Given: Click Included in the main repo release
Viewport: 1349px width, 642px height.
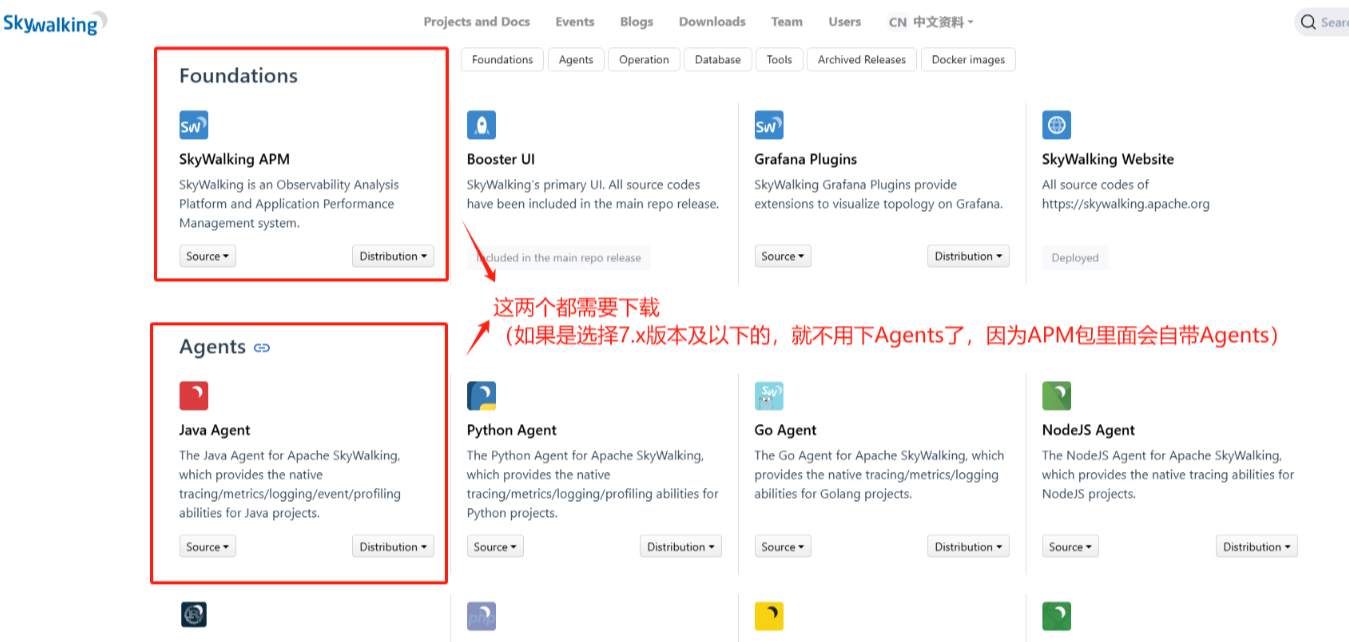Looking at the screenshot, I should (559, 258).
